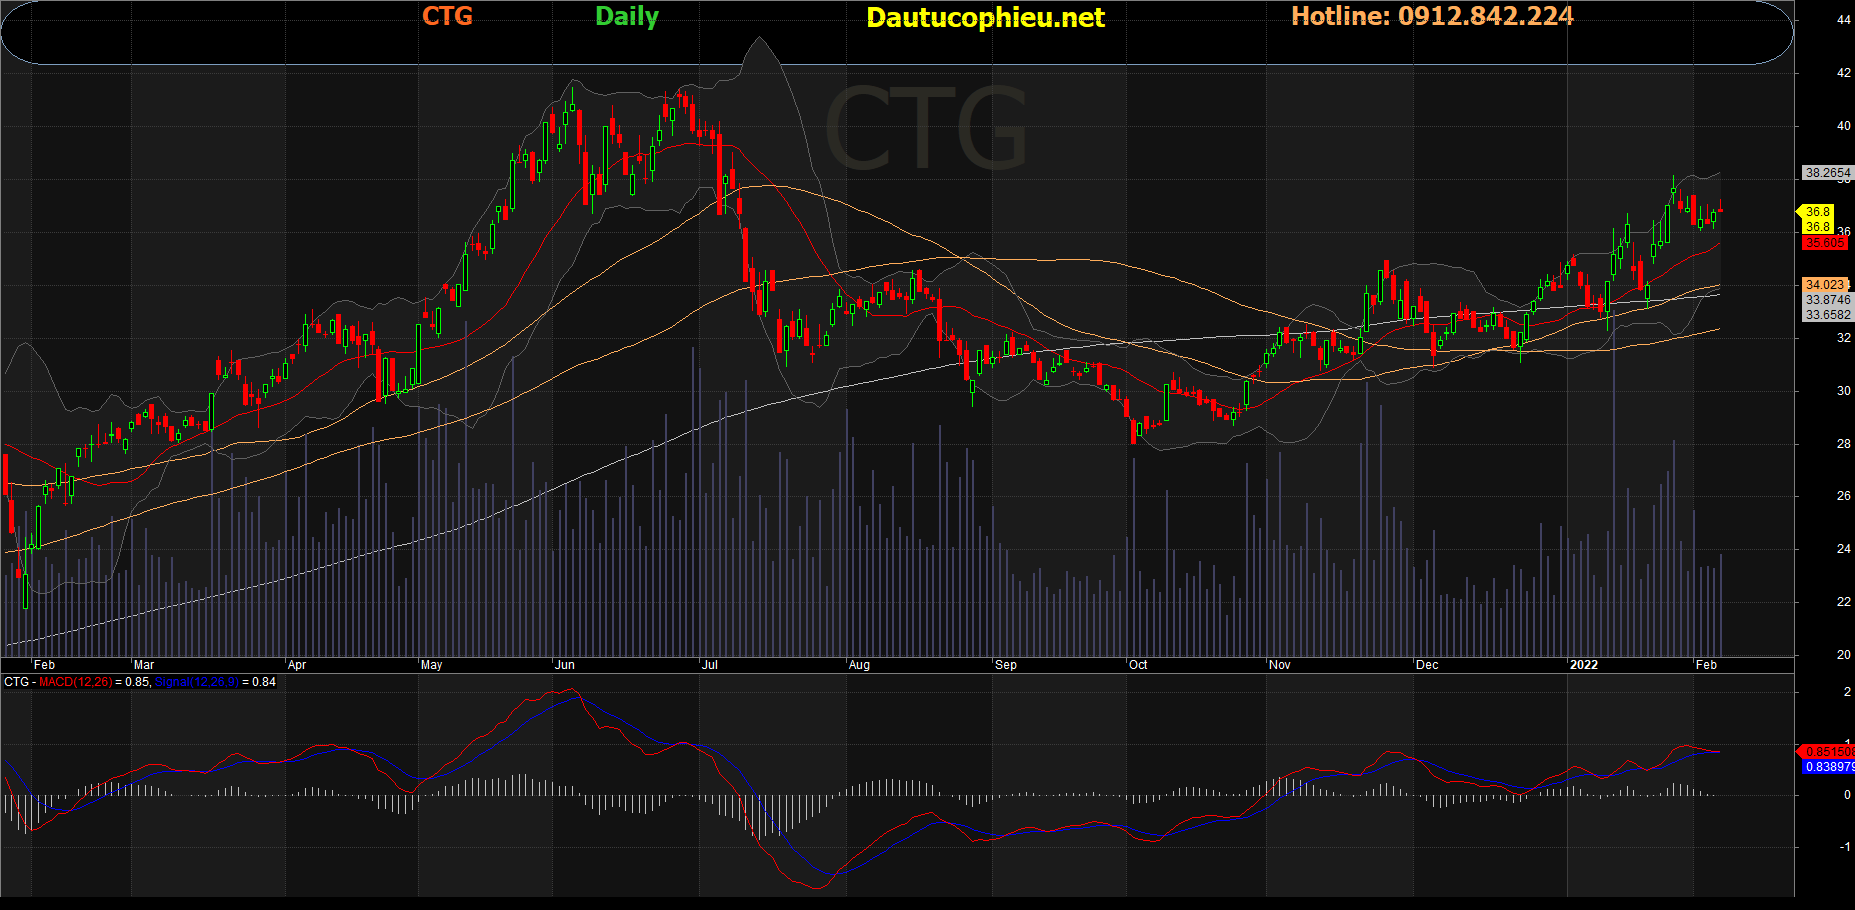Click the 44 level on price axis

[1843, 20]
